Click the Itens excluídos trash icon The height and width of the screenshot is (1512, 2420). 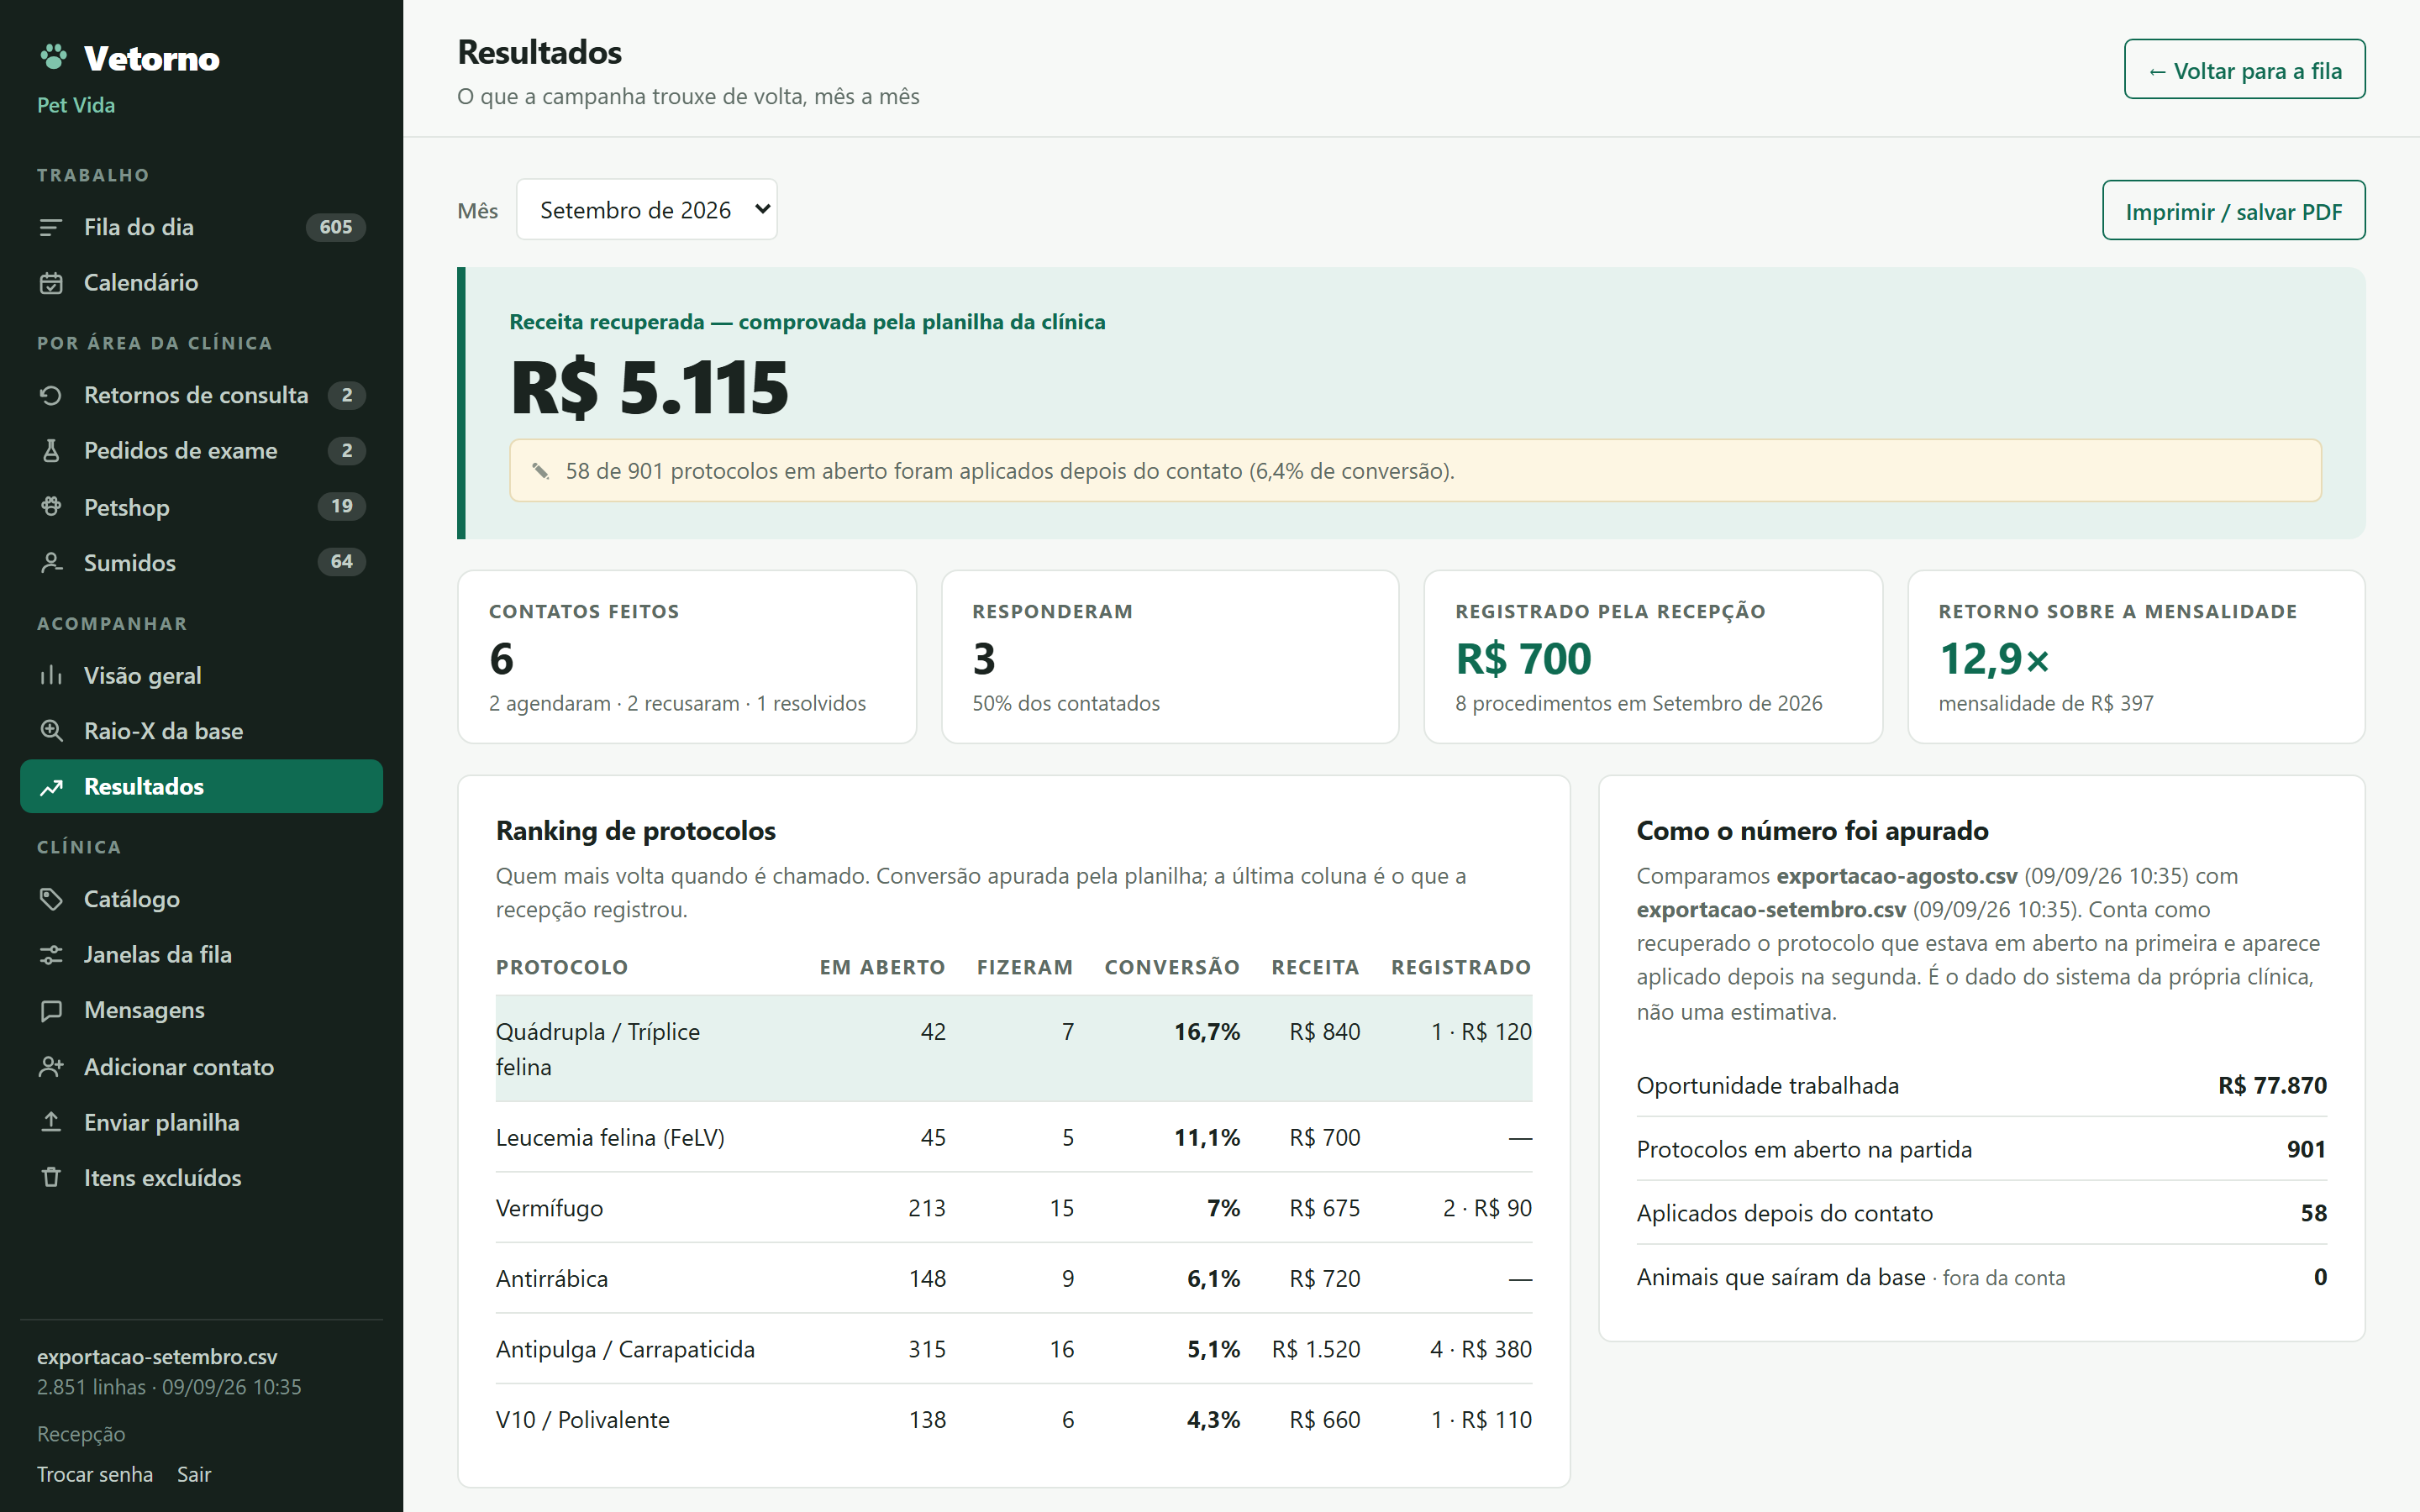coord(51,1178)
